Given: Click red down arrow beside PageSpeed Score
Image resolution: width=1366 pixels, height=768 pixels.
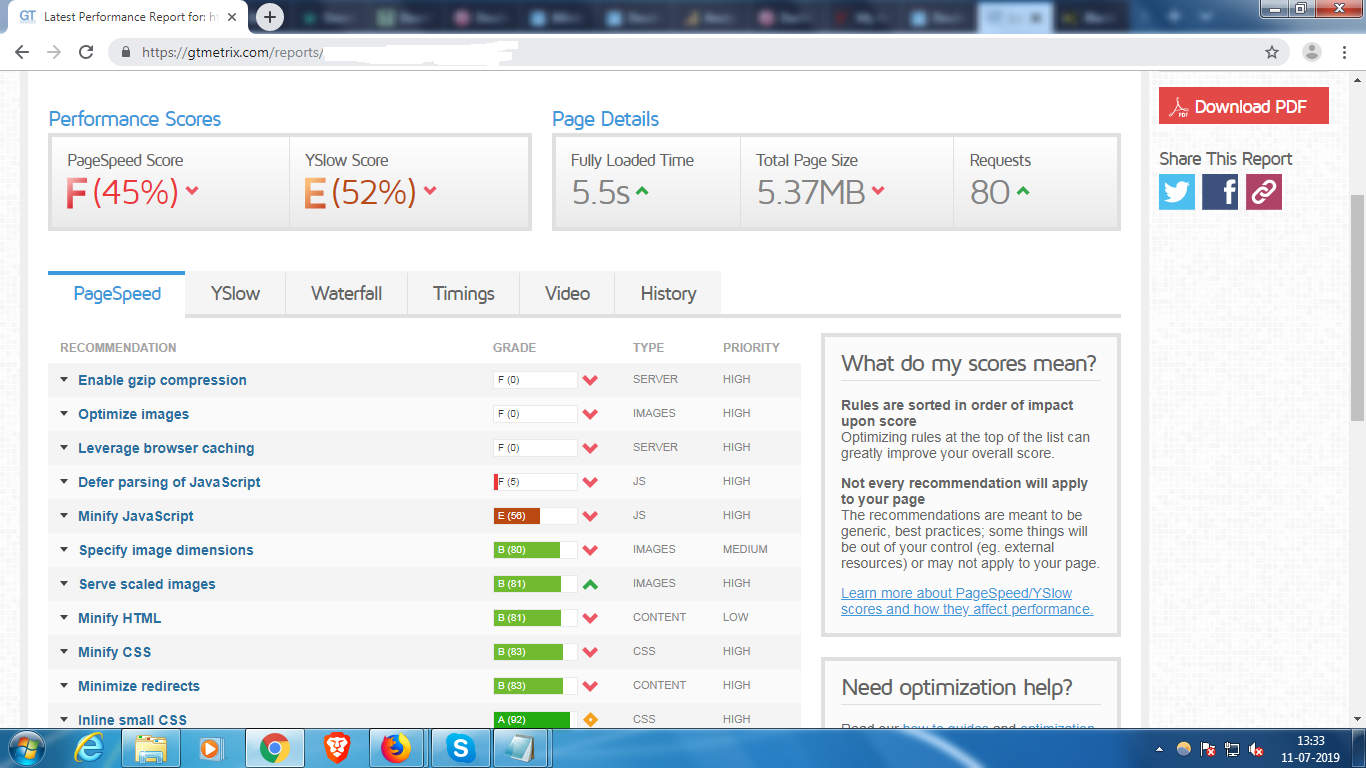Looking at the screenshot, I should click(192, 191).
